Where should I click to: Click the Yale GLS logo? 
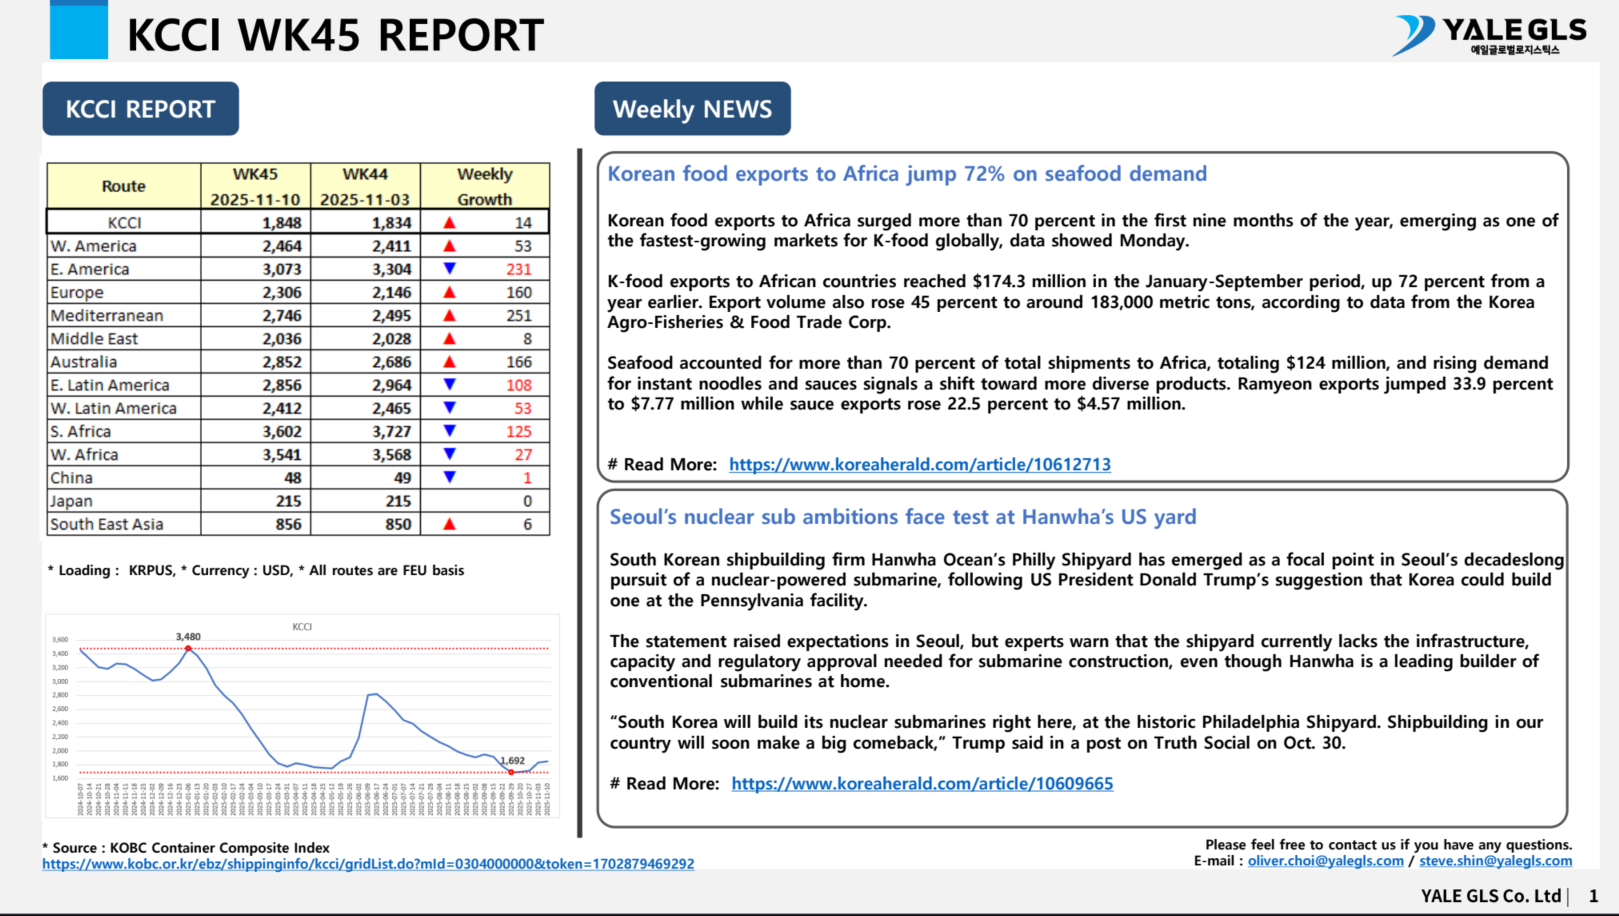point(1489,35)
